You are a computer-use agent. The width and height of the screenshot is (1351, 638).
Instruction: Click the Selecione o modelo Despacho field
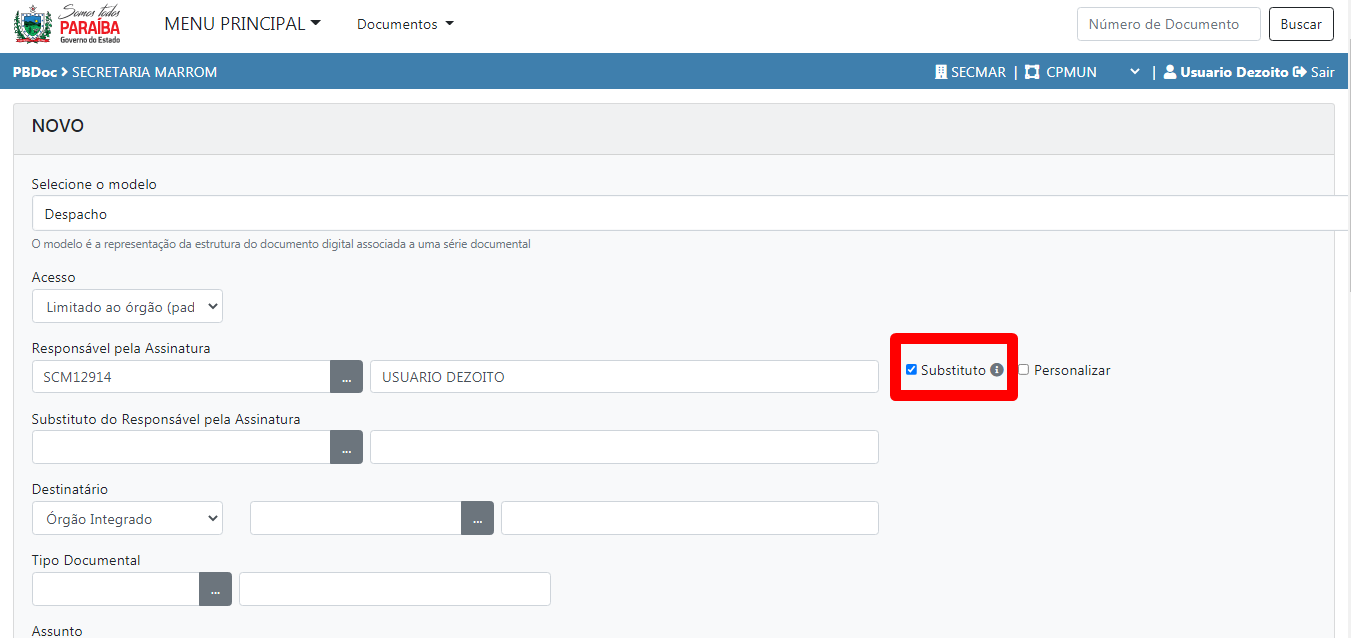click(690, 214)
